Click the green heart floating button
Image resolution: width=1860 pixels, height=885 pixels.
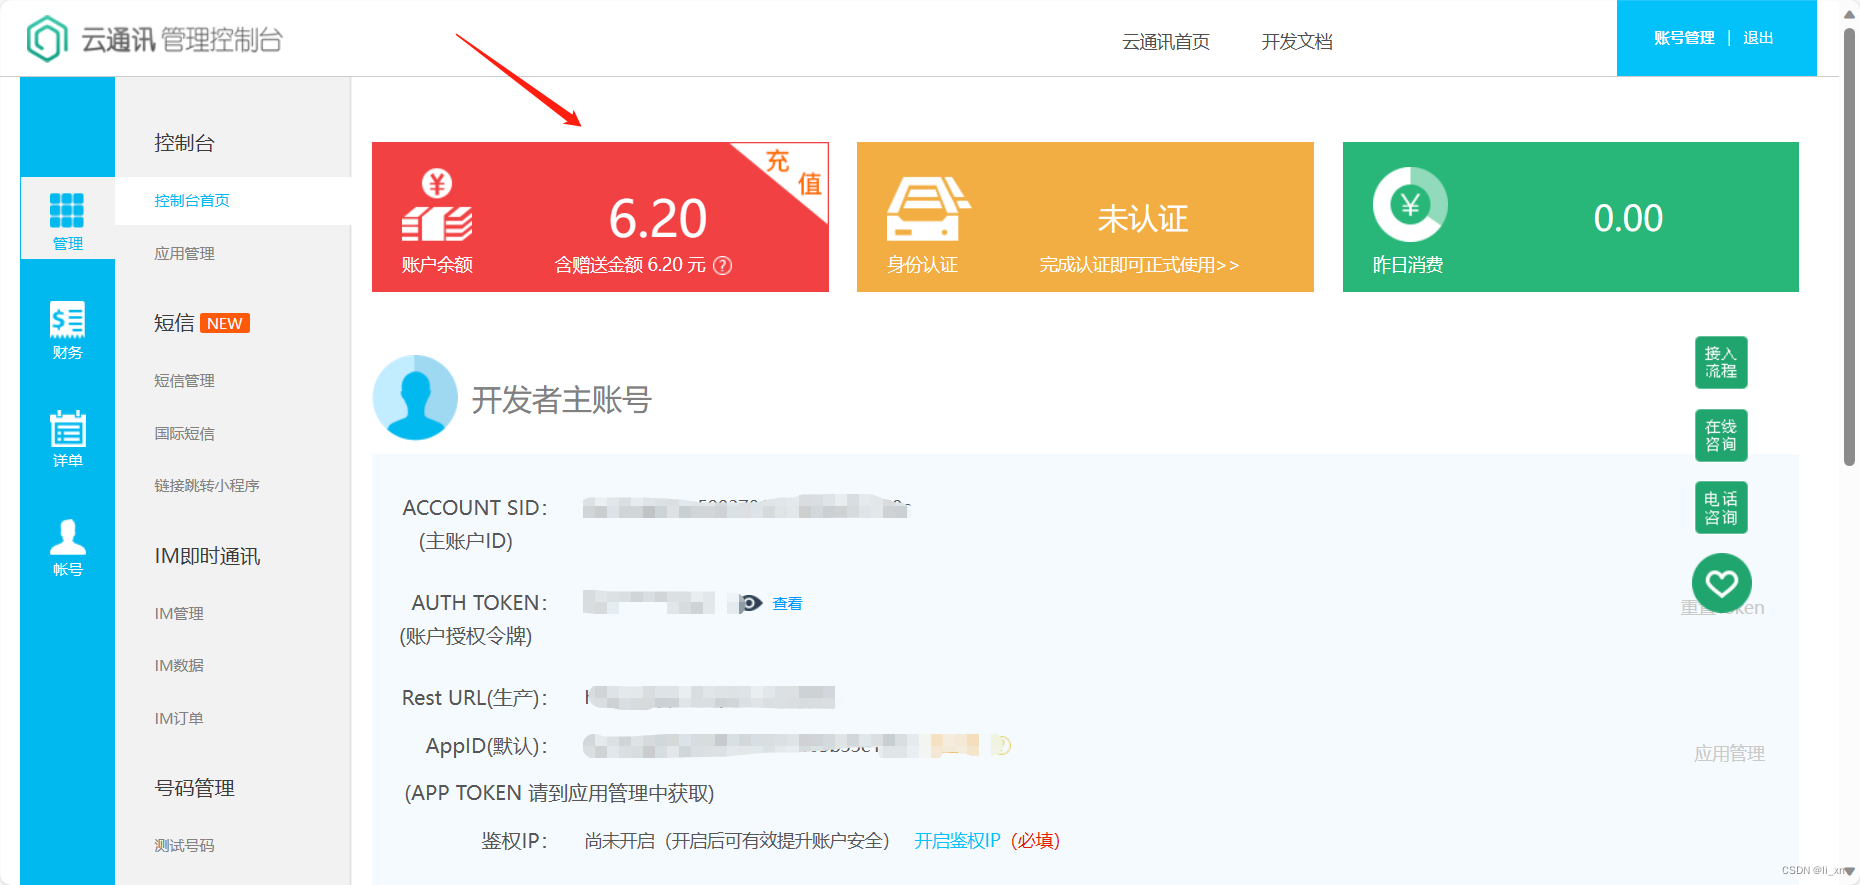pos(1721,583)
